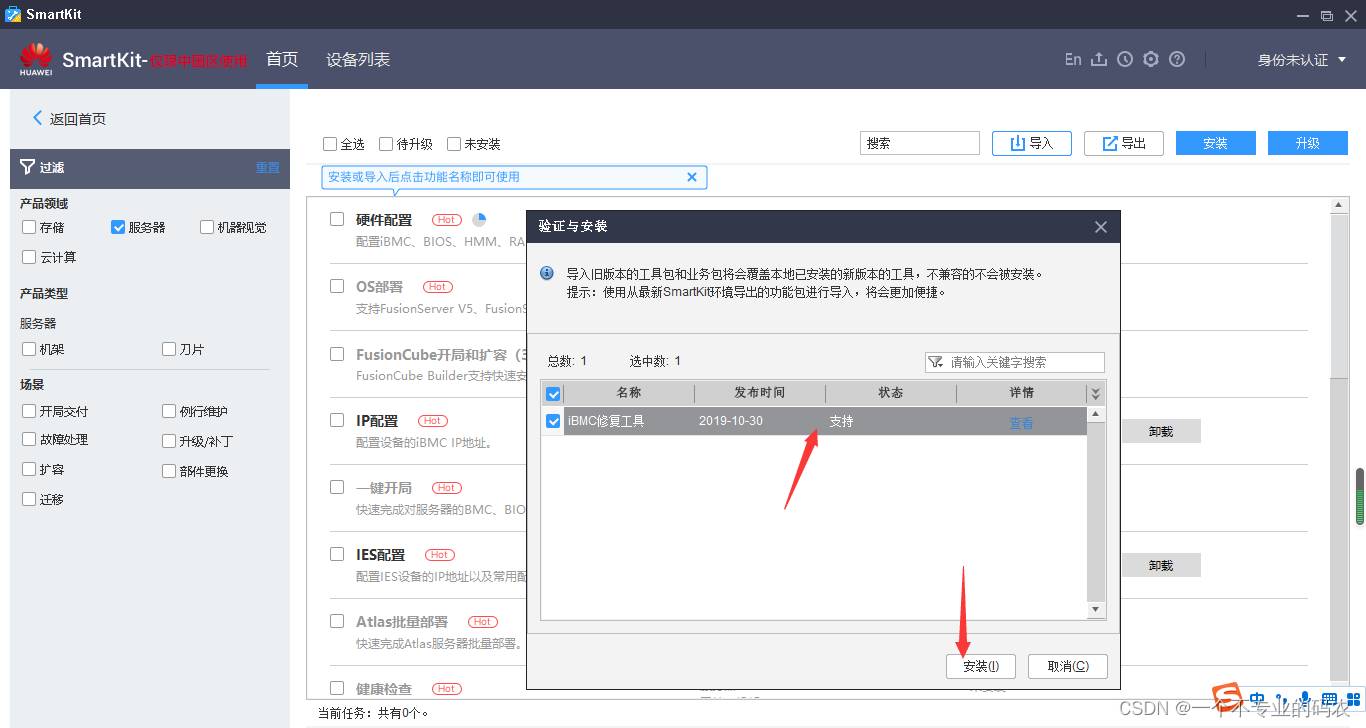Click the Hot badge beside IES配置
The width and height of the screenshot is (1366, 728).
click(439, 554)
